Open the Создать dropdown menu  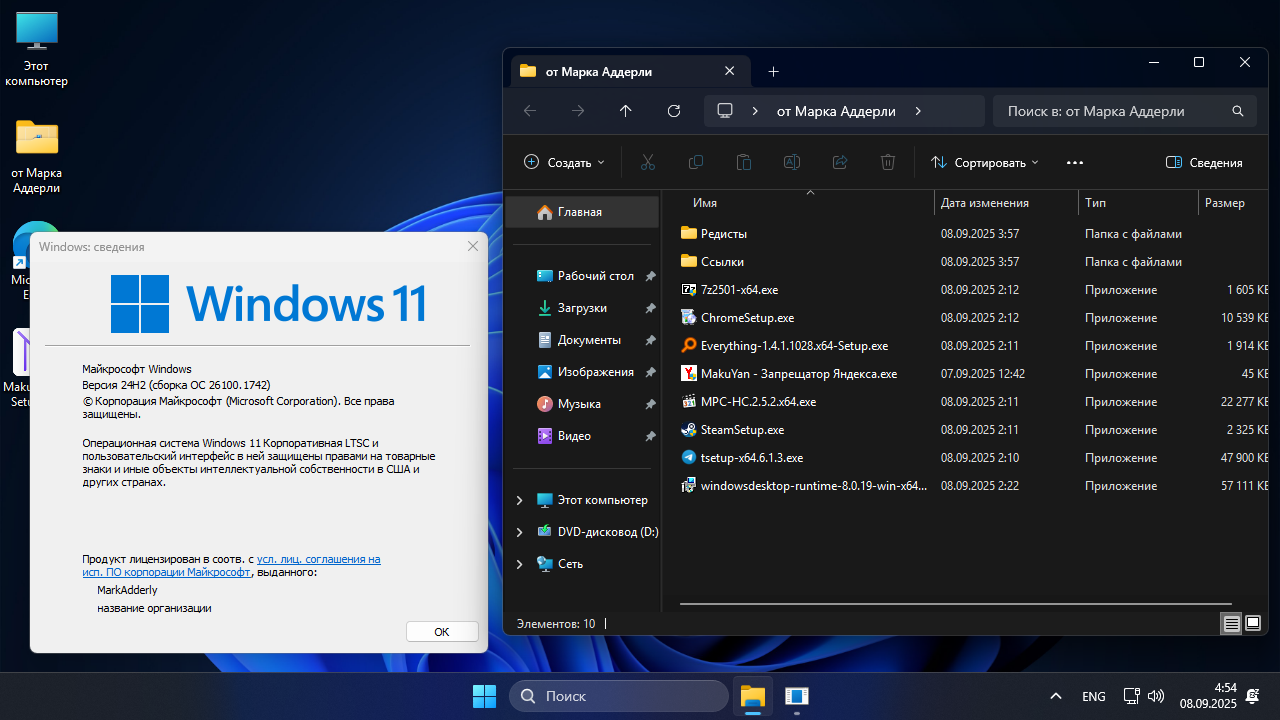(564, 162)
